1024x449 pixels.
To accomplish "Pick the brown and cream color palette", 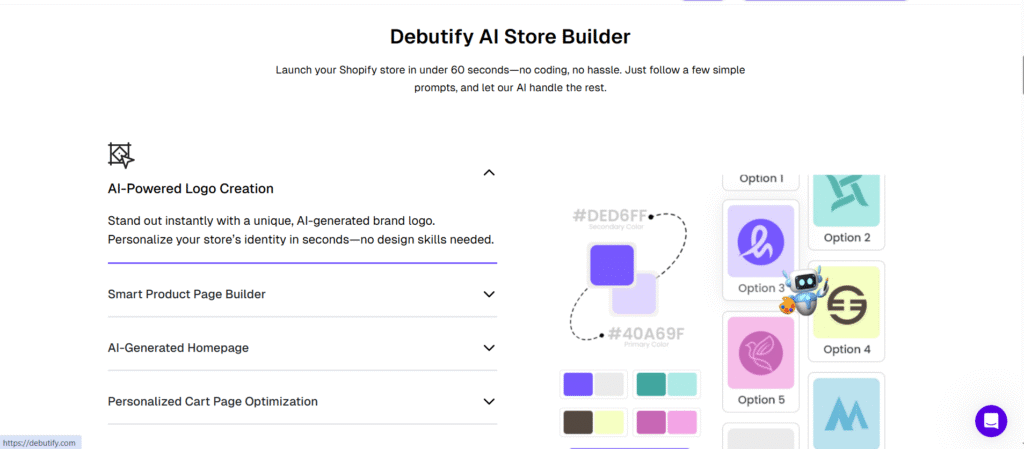I will tap(593, 422).
